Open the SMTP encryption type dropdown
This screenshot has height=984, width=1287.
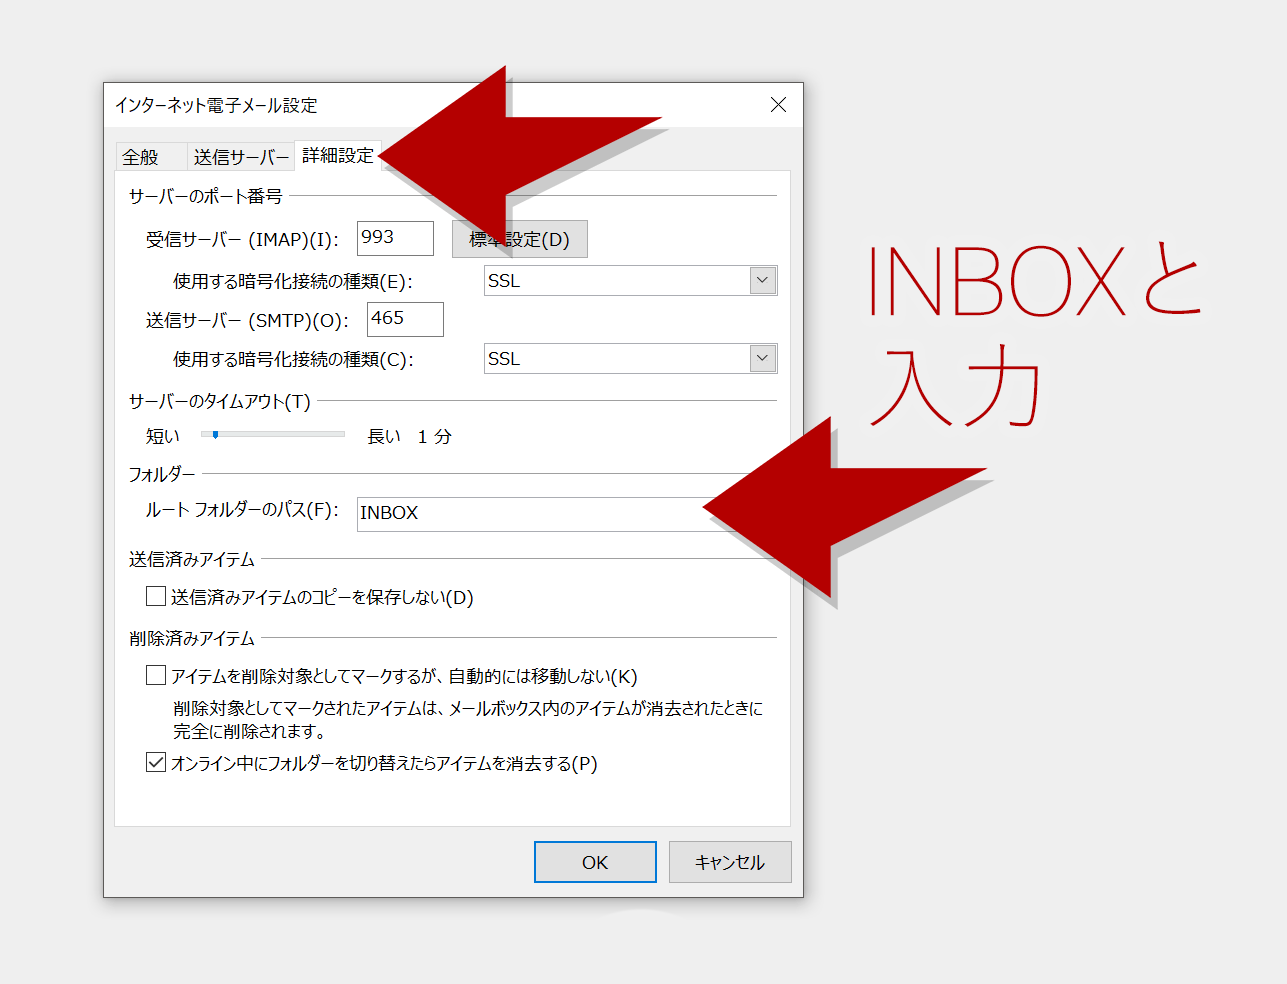click(763, 359)
